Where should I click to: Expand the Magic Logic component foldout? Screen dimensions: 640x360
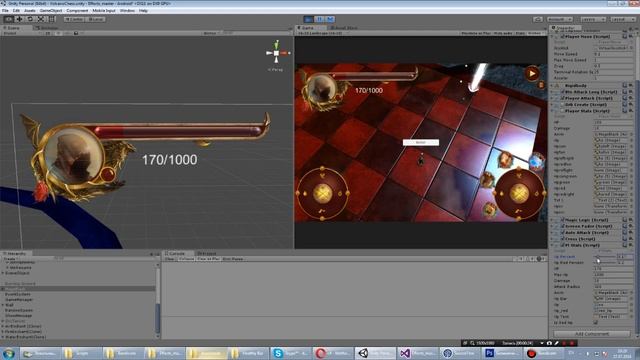552,220
